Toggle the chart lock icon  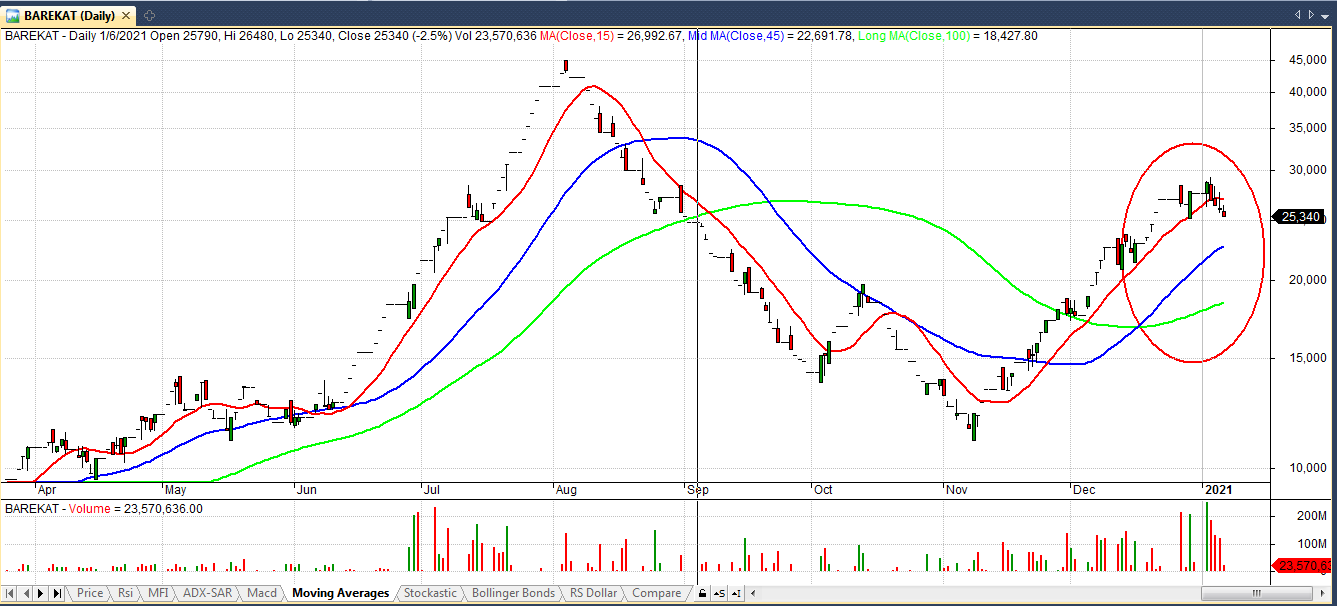coord(702,593)
